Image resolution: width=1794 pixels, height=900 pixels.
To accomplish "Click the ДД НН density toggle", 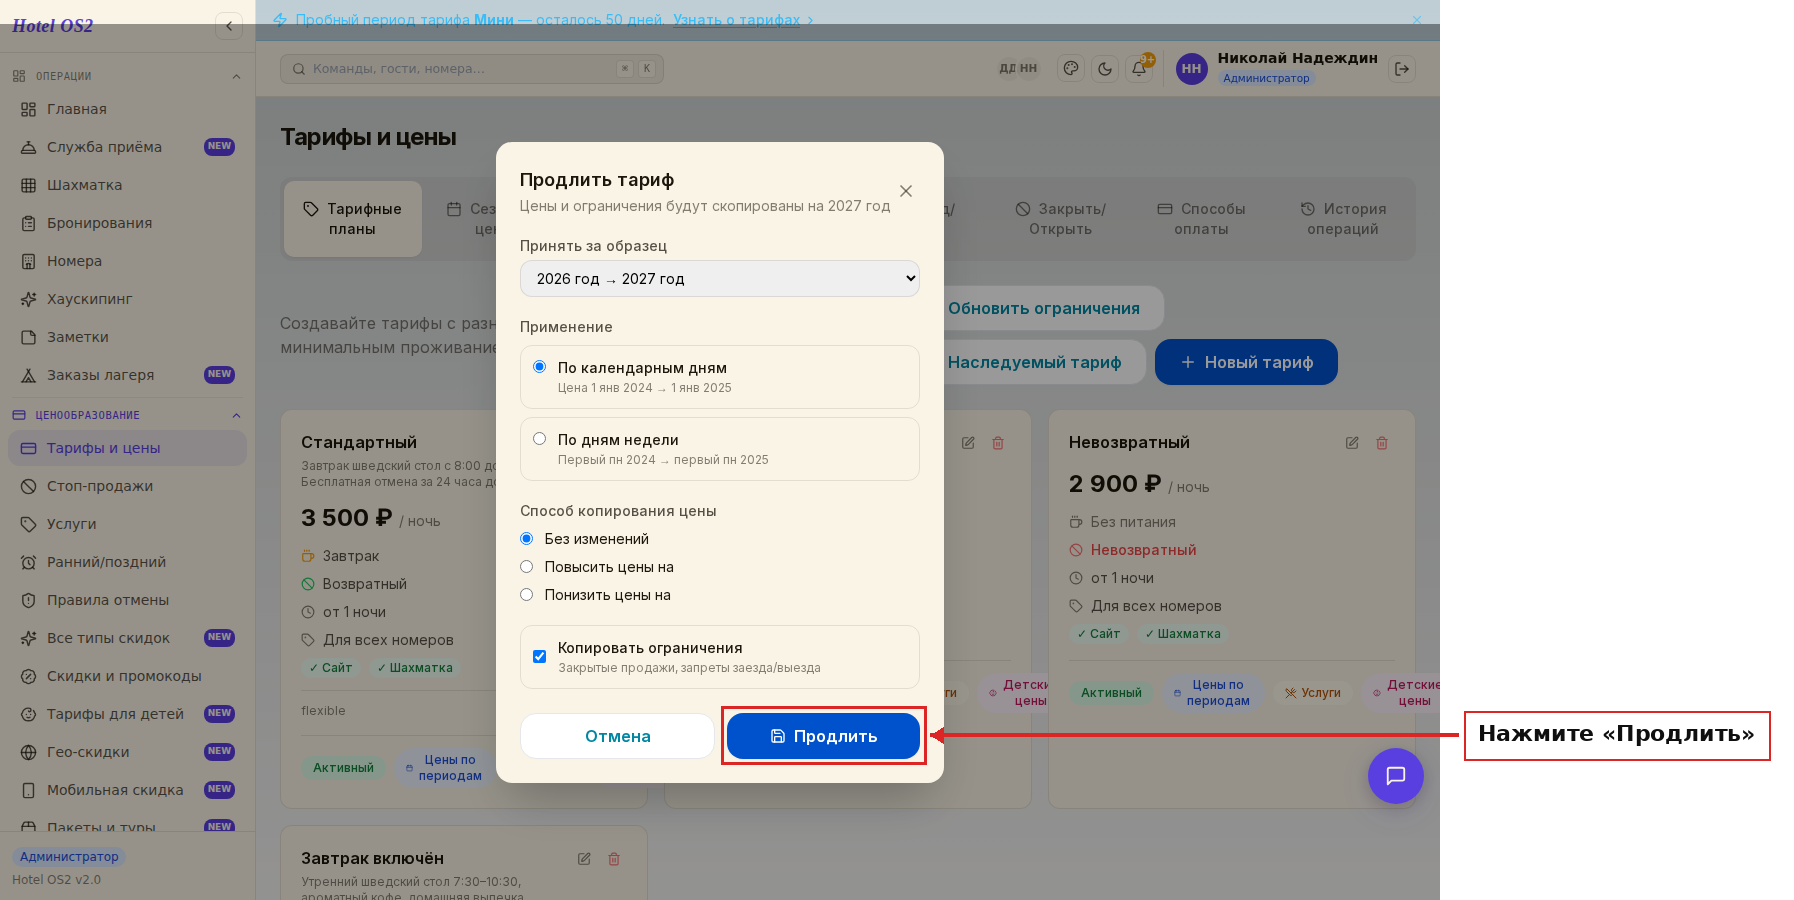I will pos(1018,69).
